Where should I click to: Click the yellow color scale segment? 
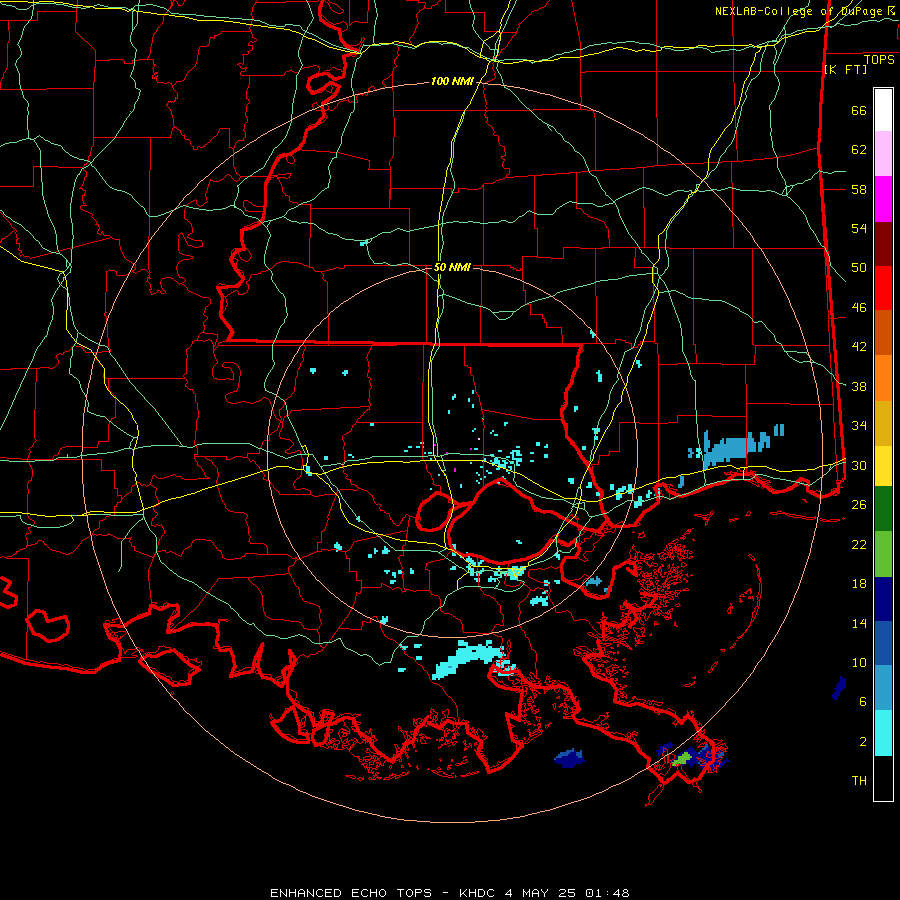tap(883, 465)
